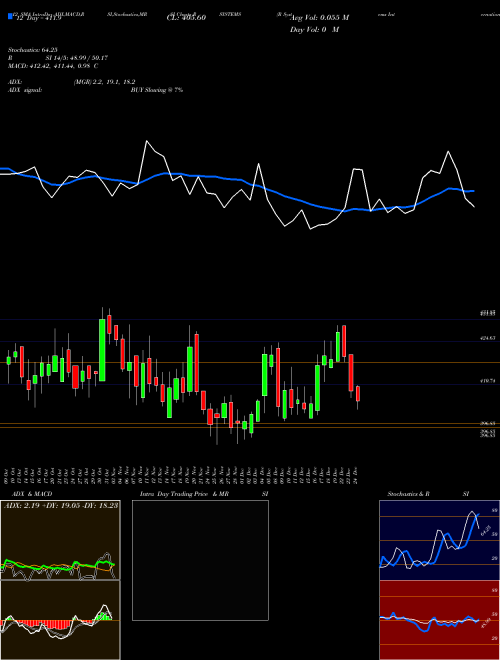Click the "Stochastics & R" panel title
This screenshot has height=660, width=500.
[x=409, y=494]
